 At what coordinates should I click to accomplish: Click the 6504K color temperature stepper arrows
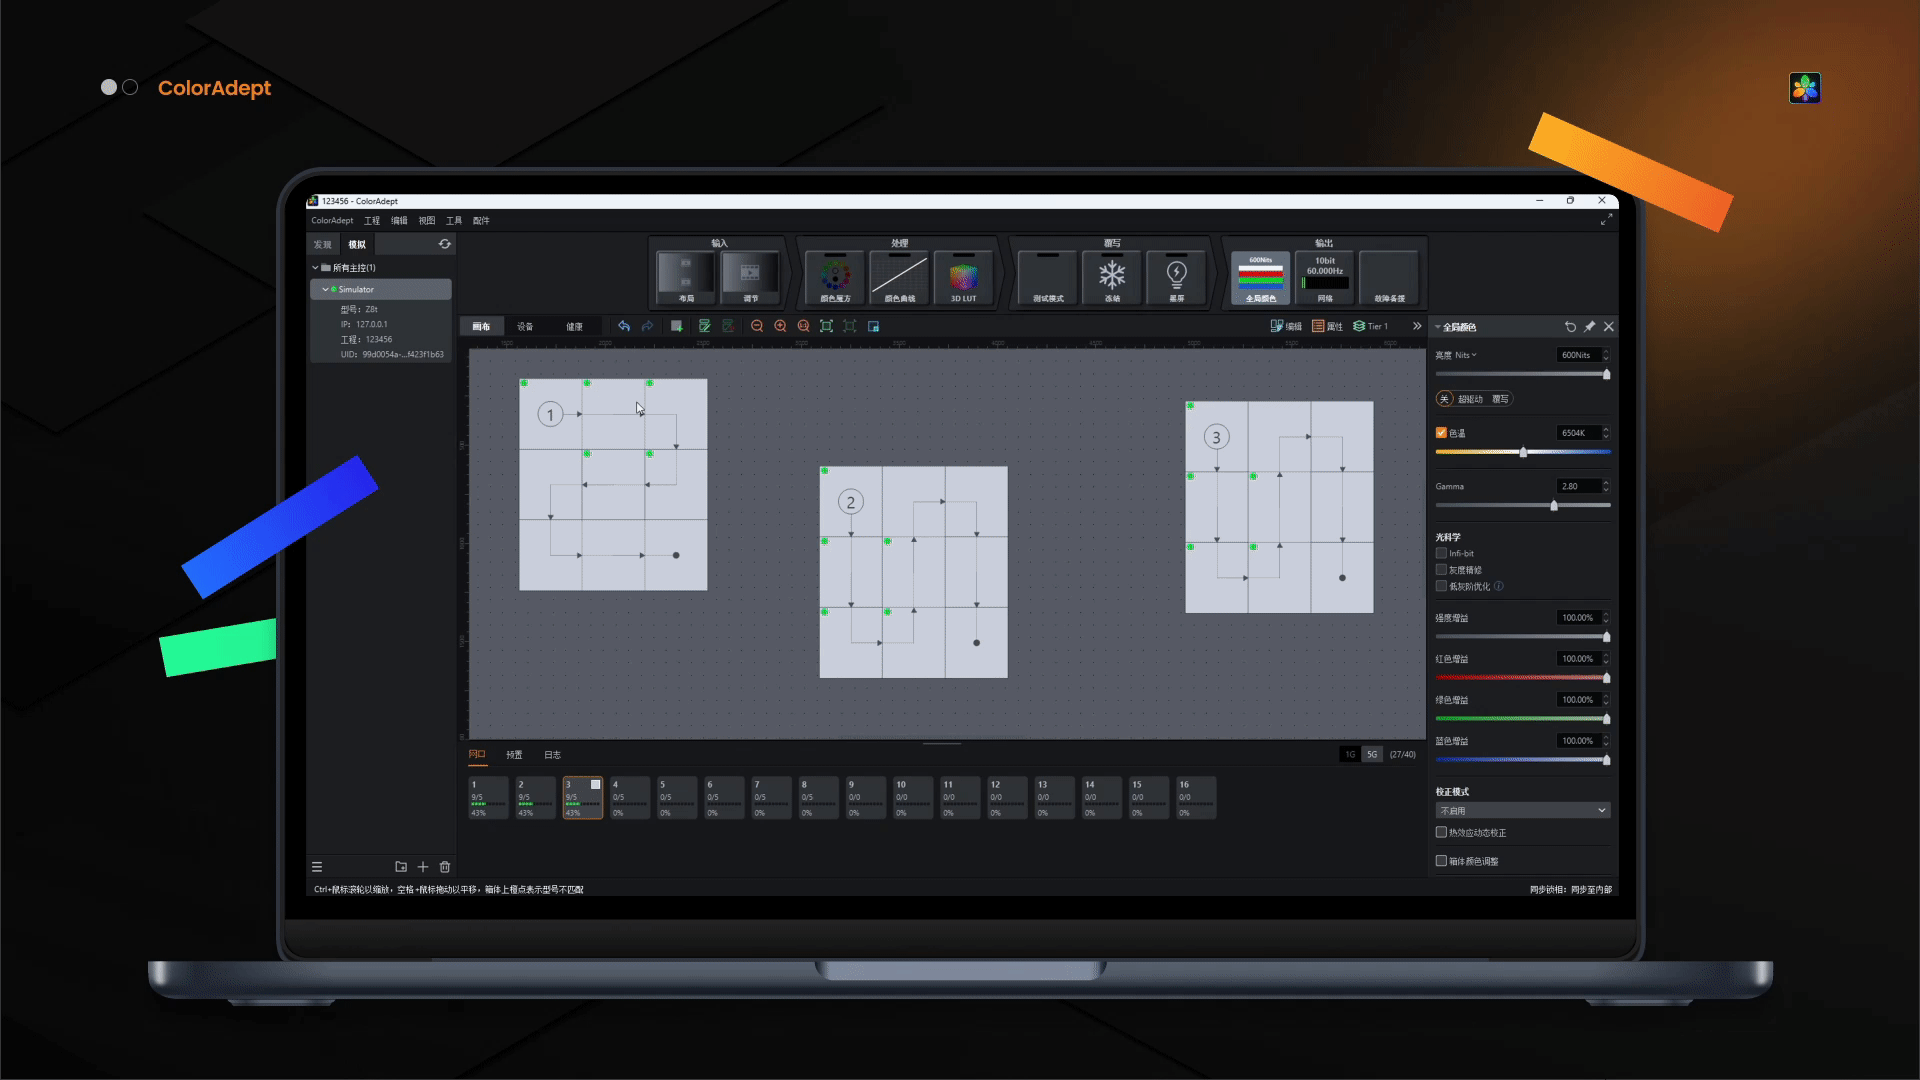[x=1606, y=433]
